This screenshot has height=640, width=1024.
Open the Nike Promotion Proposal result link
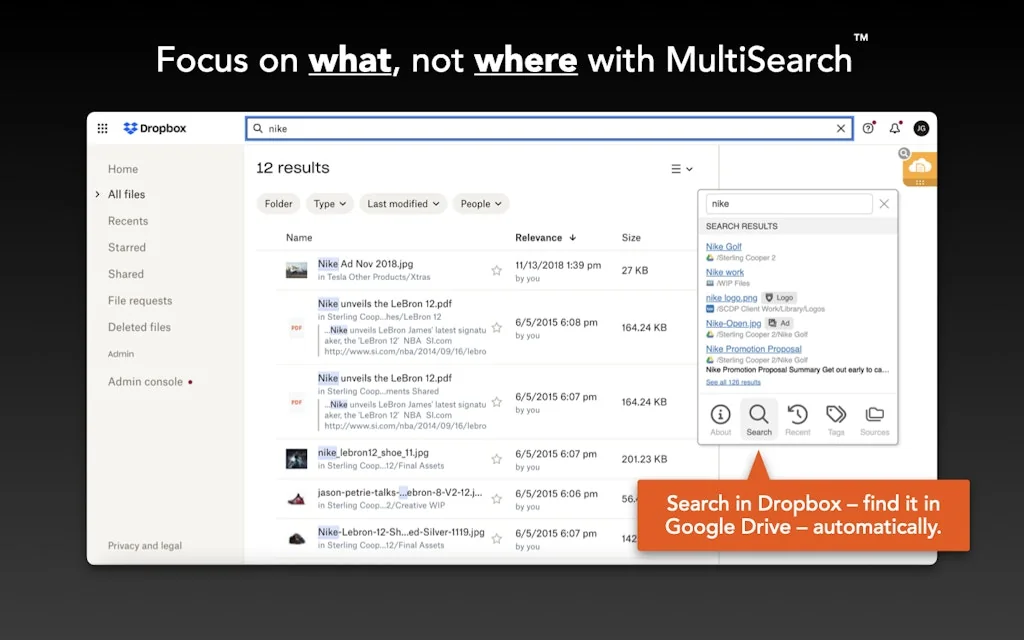(753, 349)
